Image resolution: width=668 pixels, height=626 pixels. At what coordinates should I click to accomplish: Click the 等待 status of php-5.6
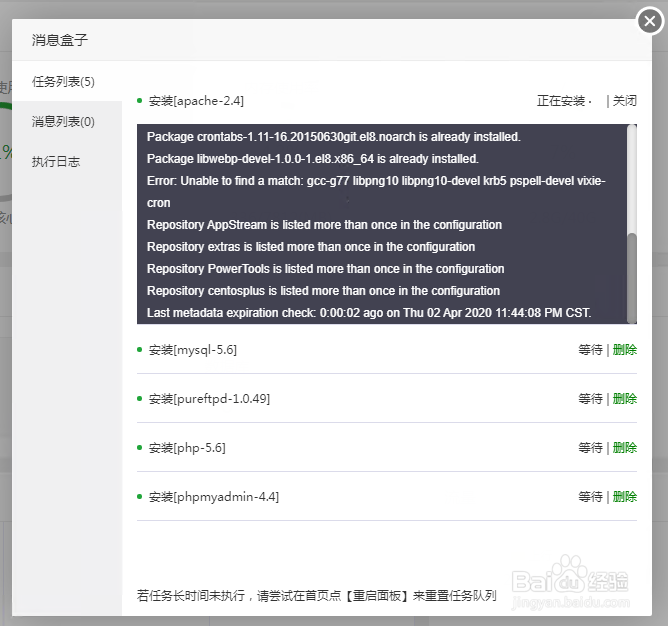tap(590, 448)
